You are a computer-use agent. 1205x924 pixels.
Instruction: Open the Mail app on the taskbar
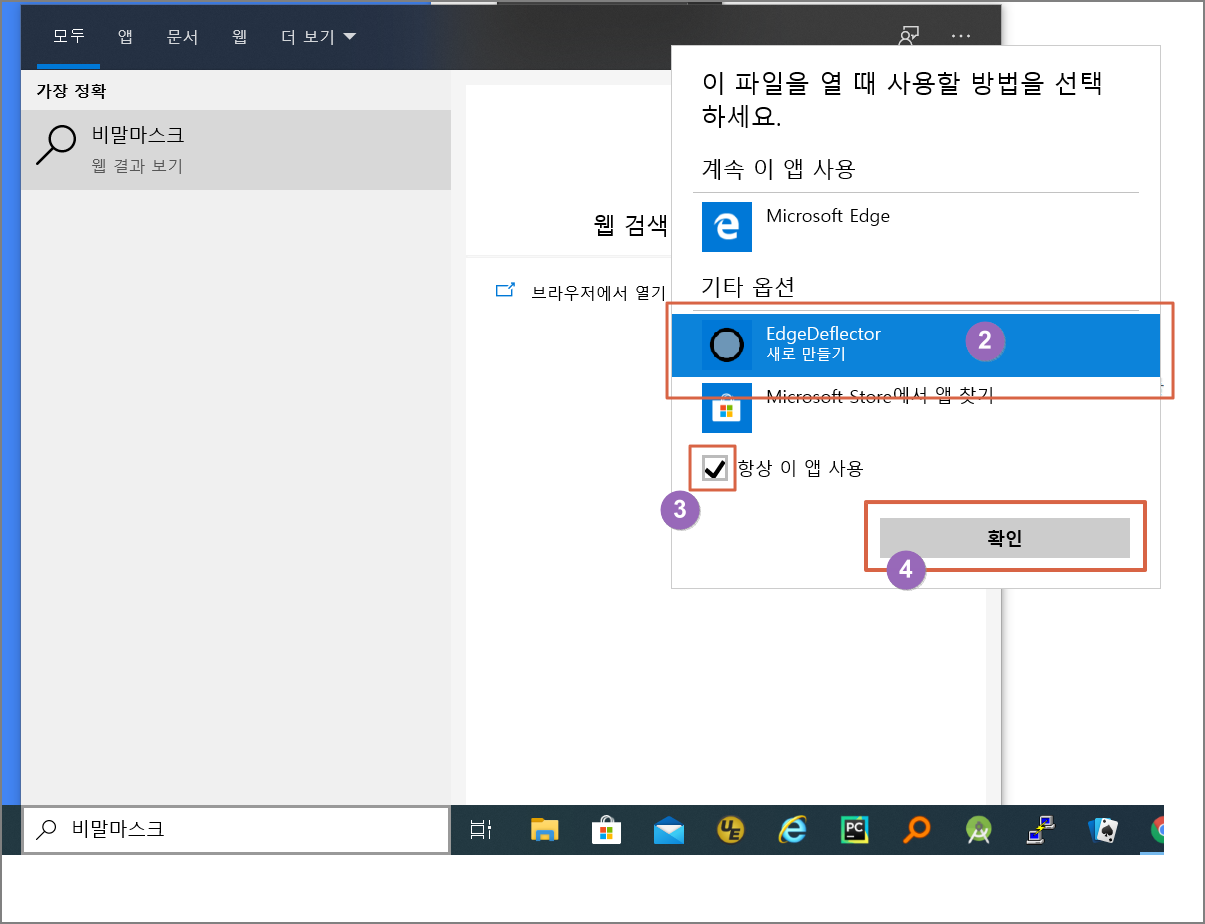tap(668, 830)
